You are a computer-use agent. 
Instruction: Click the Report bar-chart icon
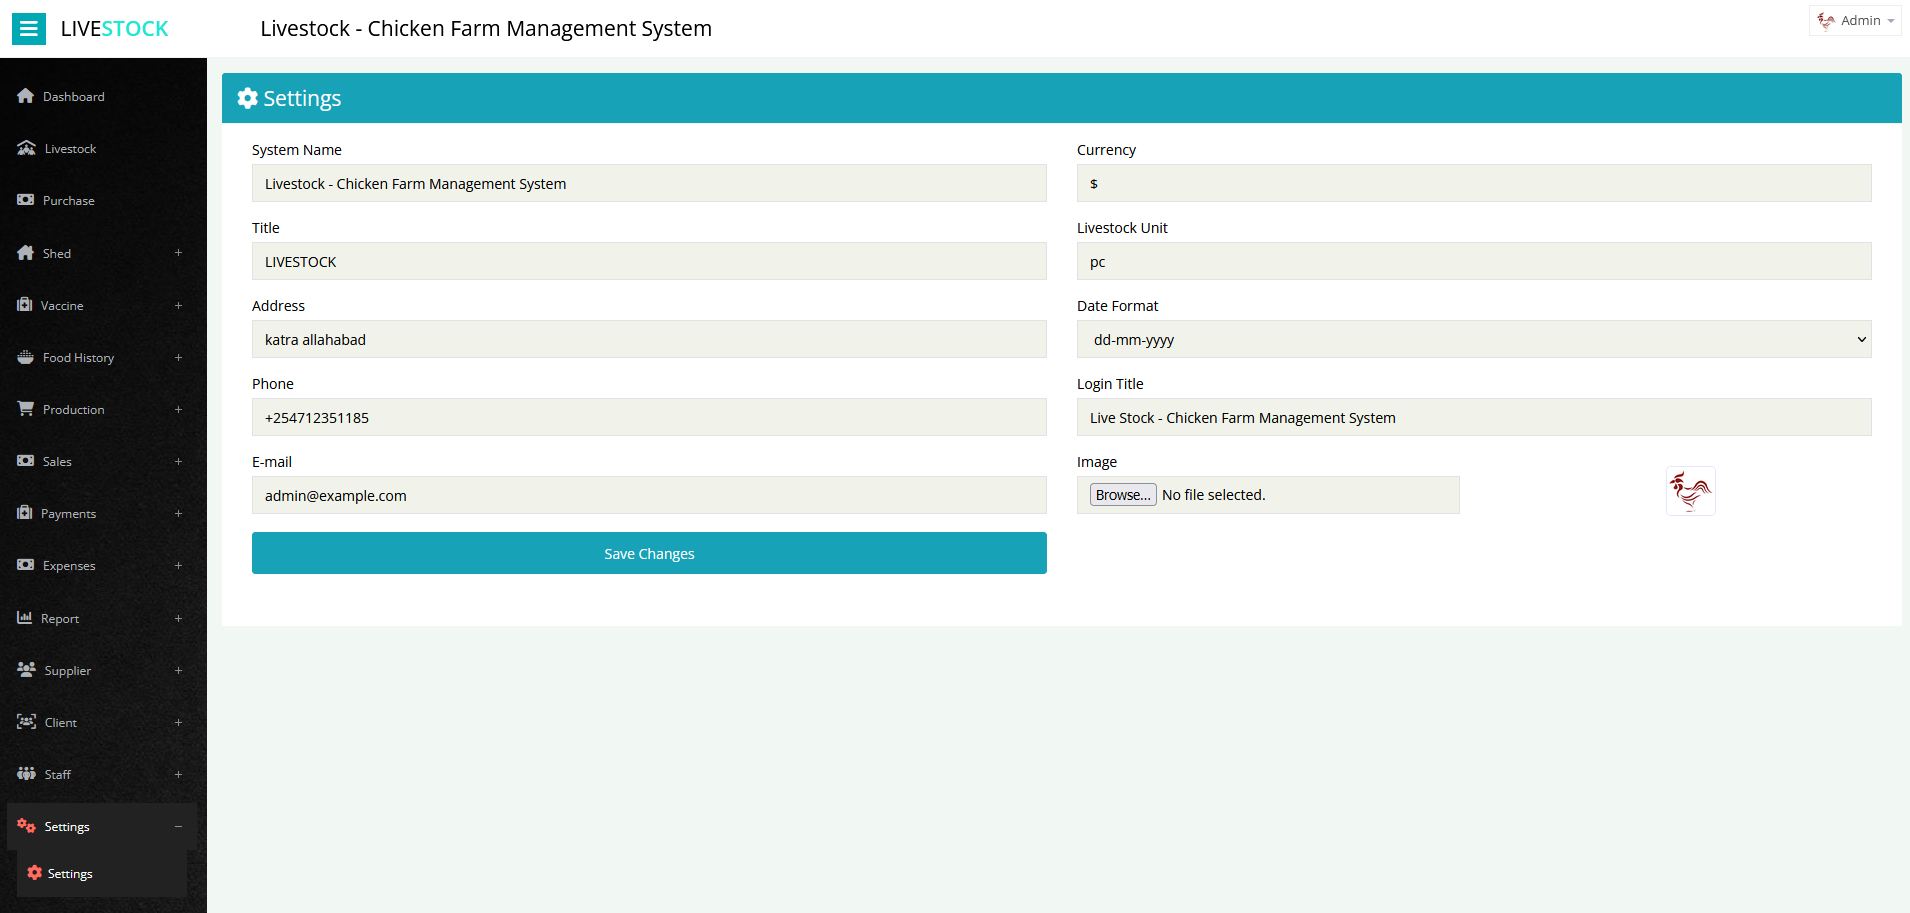click(25, 618)
